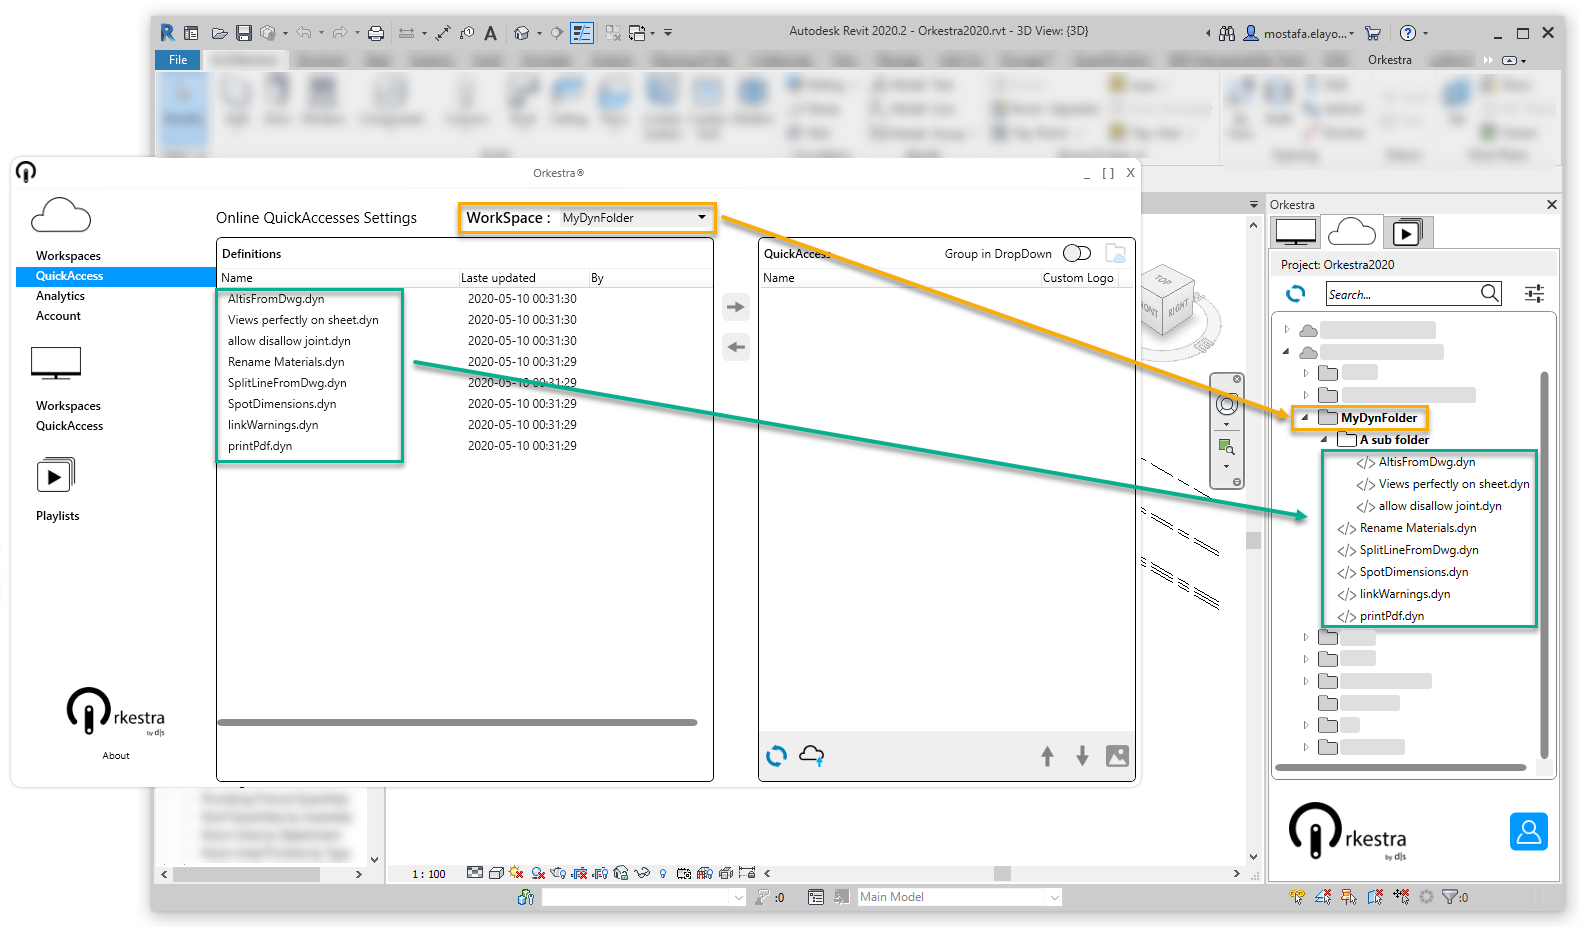Collapse the second cloud workspace node
Screen dimensions: 1580x927
(x=1286, y=351)
